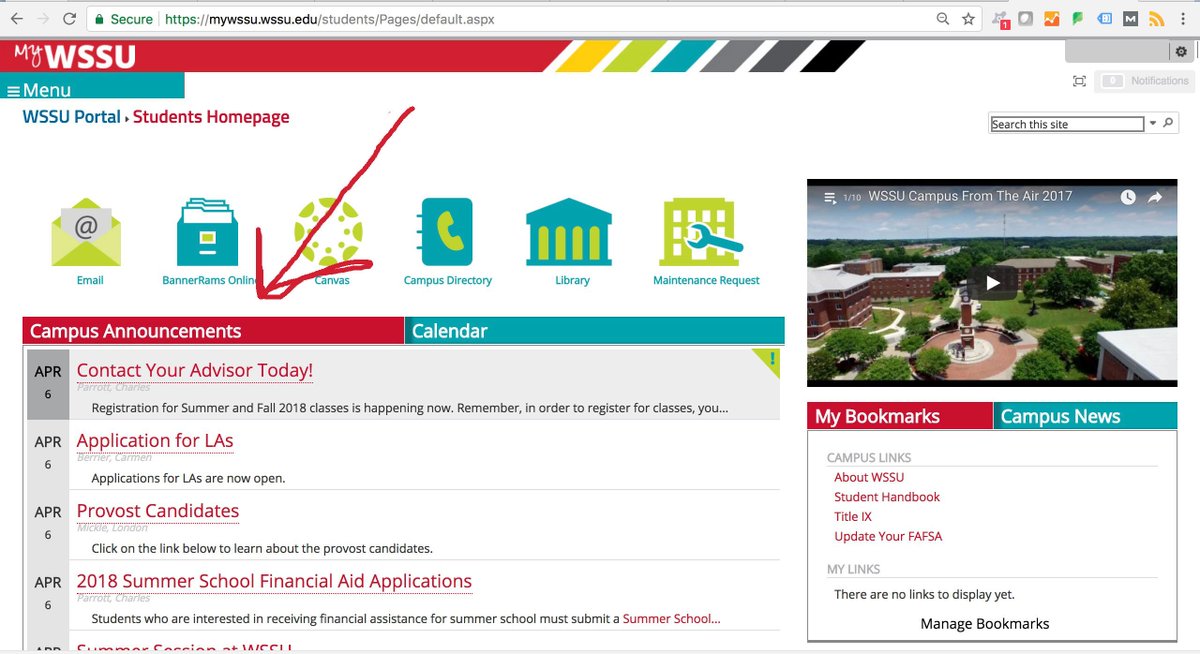The width and height of the screenshot is (1200, 654).
Task: Open the Email envelope icon
Action: click(86, 232)
